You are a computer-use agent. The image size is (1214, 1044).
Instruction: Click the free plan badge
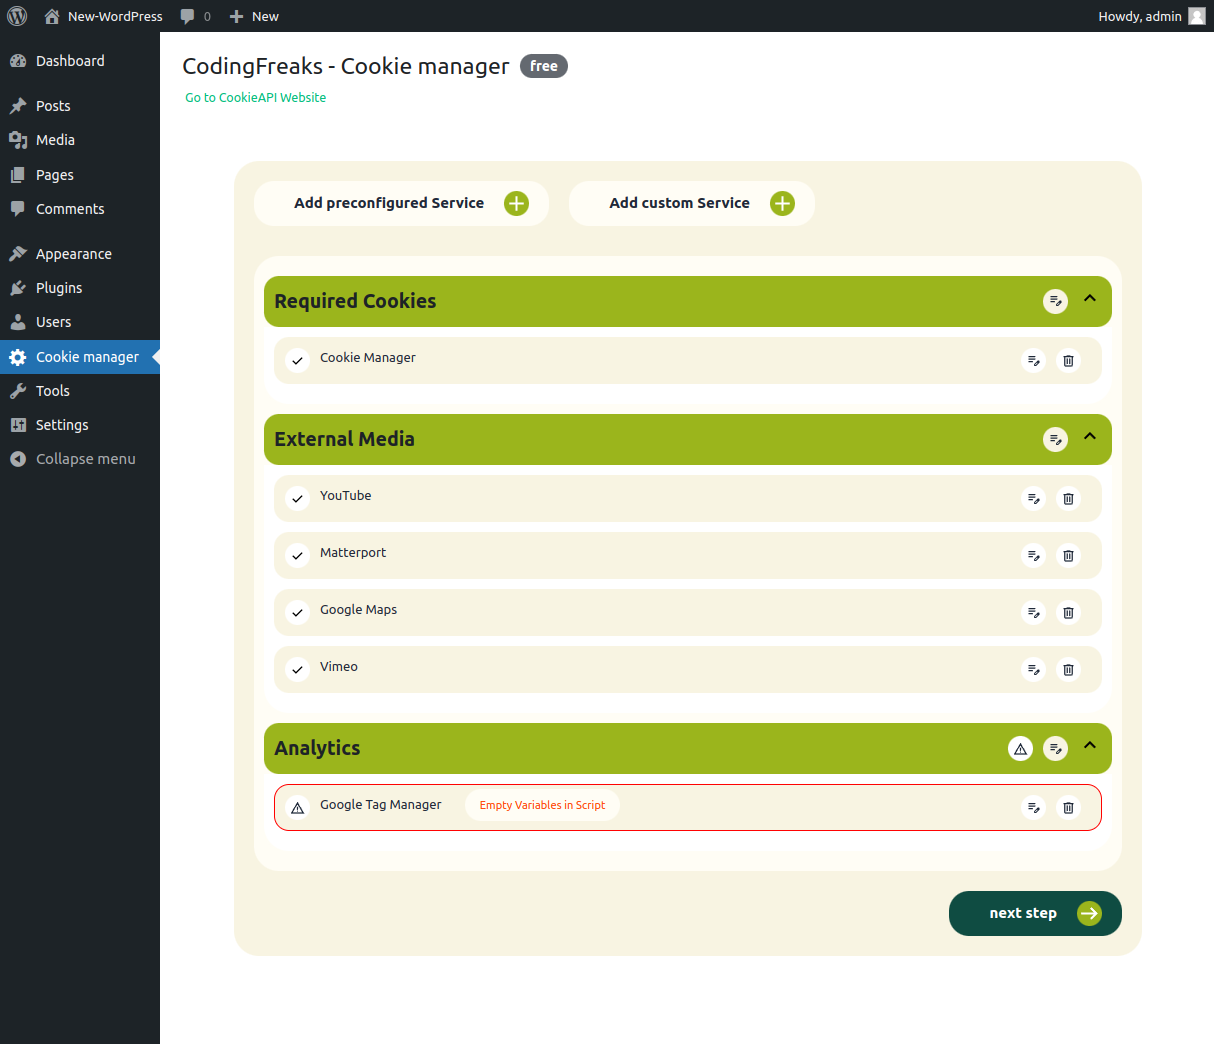click(544, 66)
